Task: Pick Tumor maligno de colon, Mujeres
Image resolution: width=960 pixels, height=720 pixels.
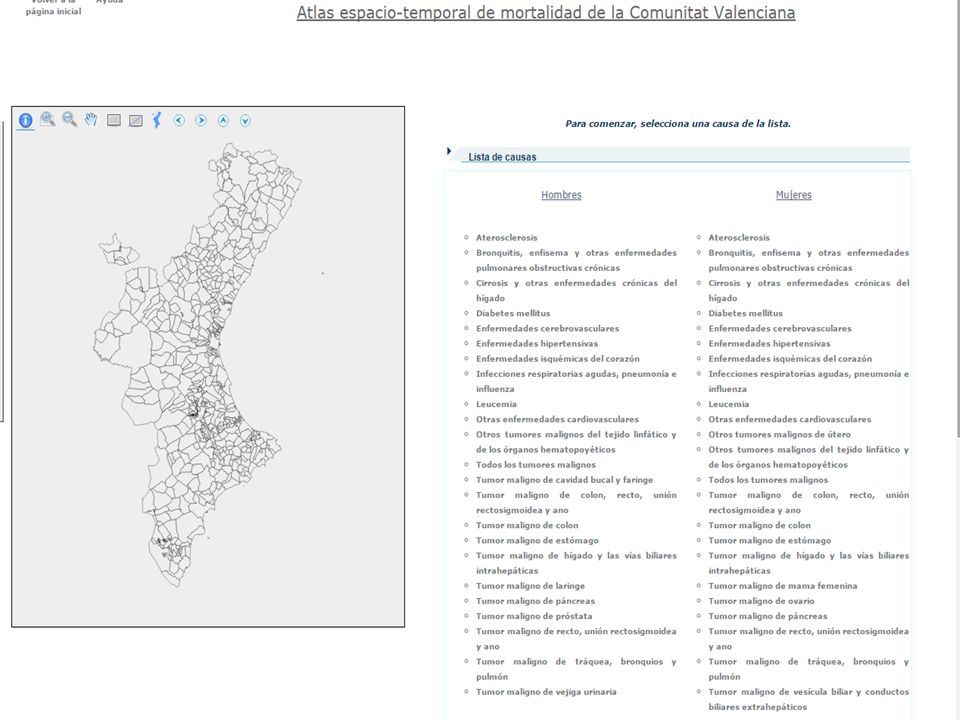Action: (x=759, y=525)
